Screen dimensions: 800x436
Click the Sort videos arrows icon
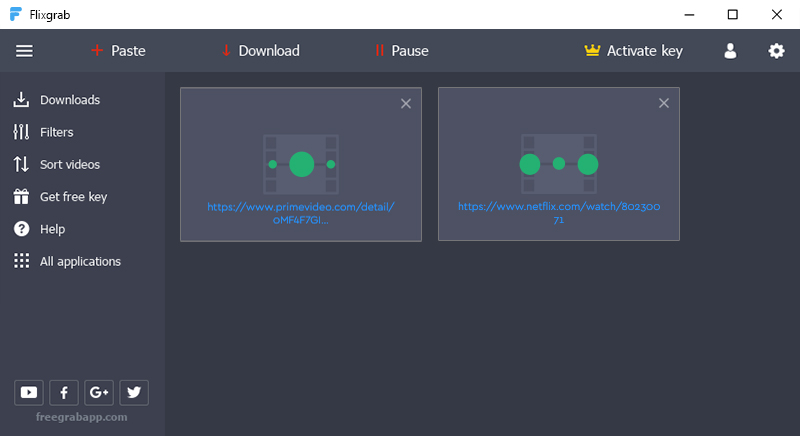(x=21, y=164)
